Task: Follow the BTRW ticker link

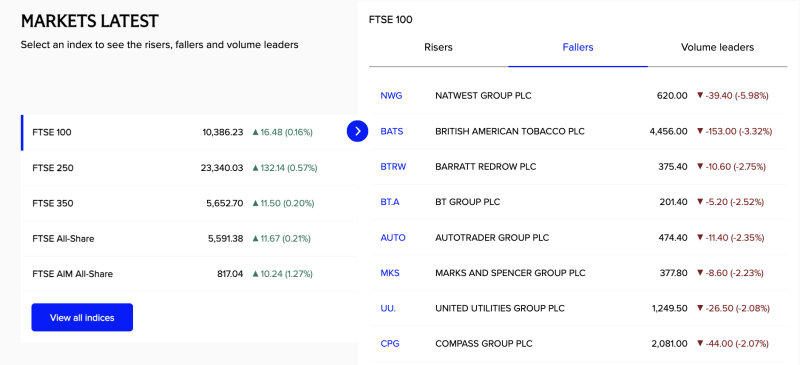Action: 393,166
